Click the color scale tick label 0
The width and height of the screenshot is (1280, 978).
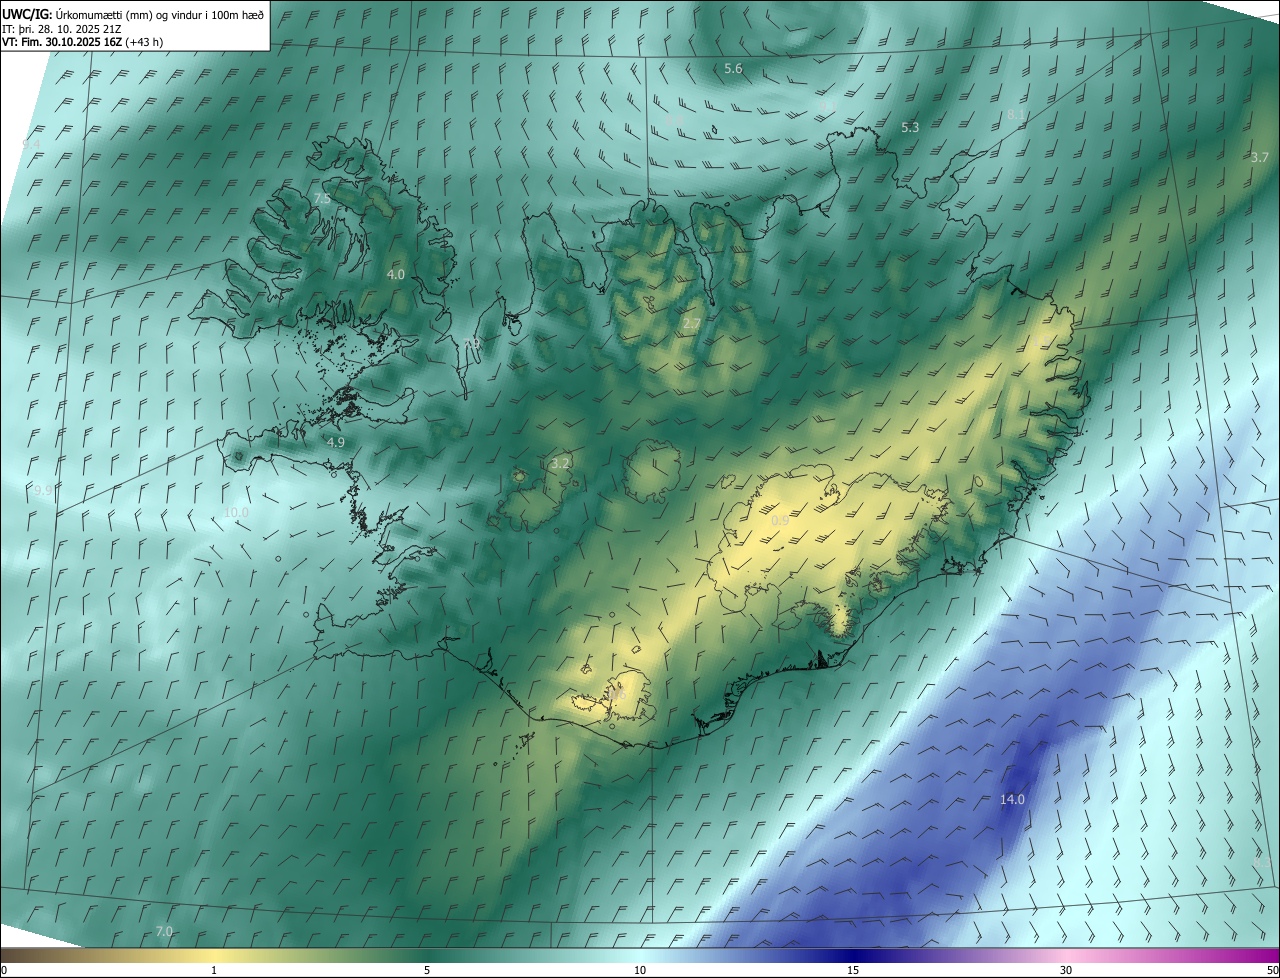(4, 970)
